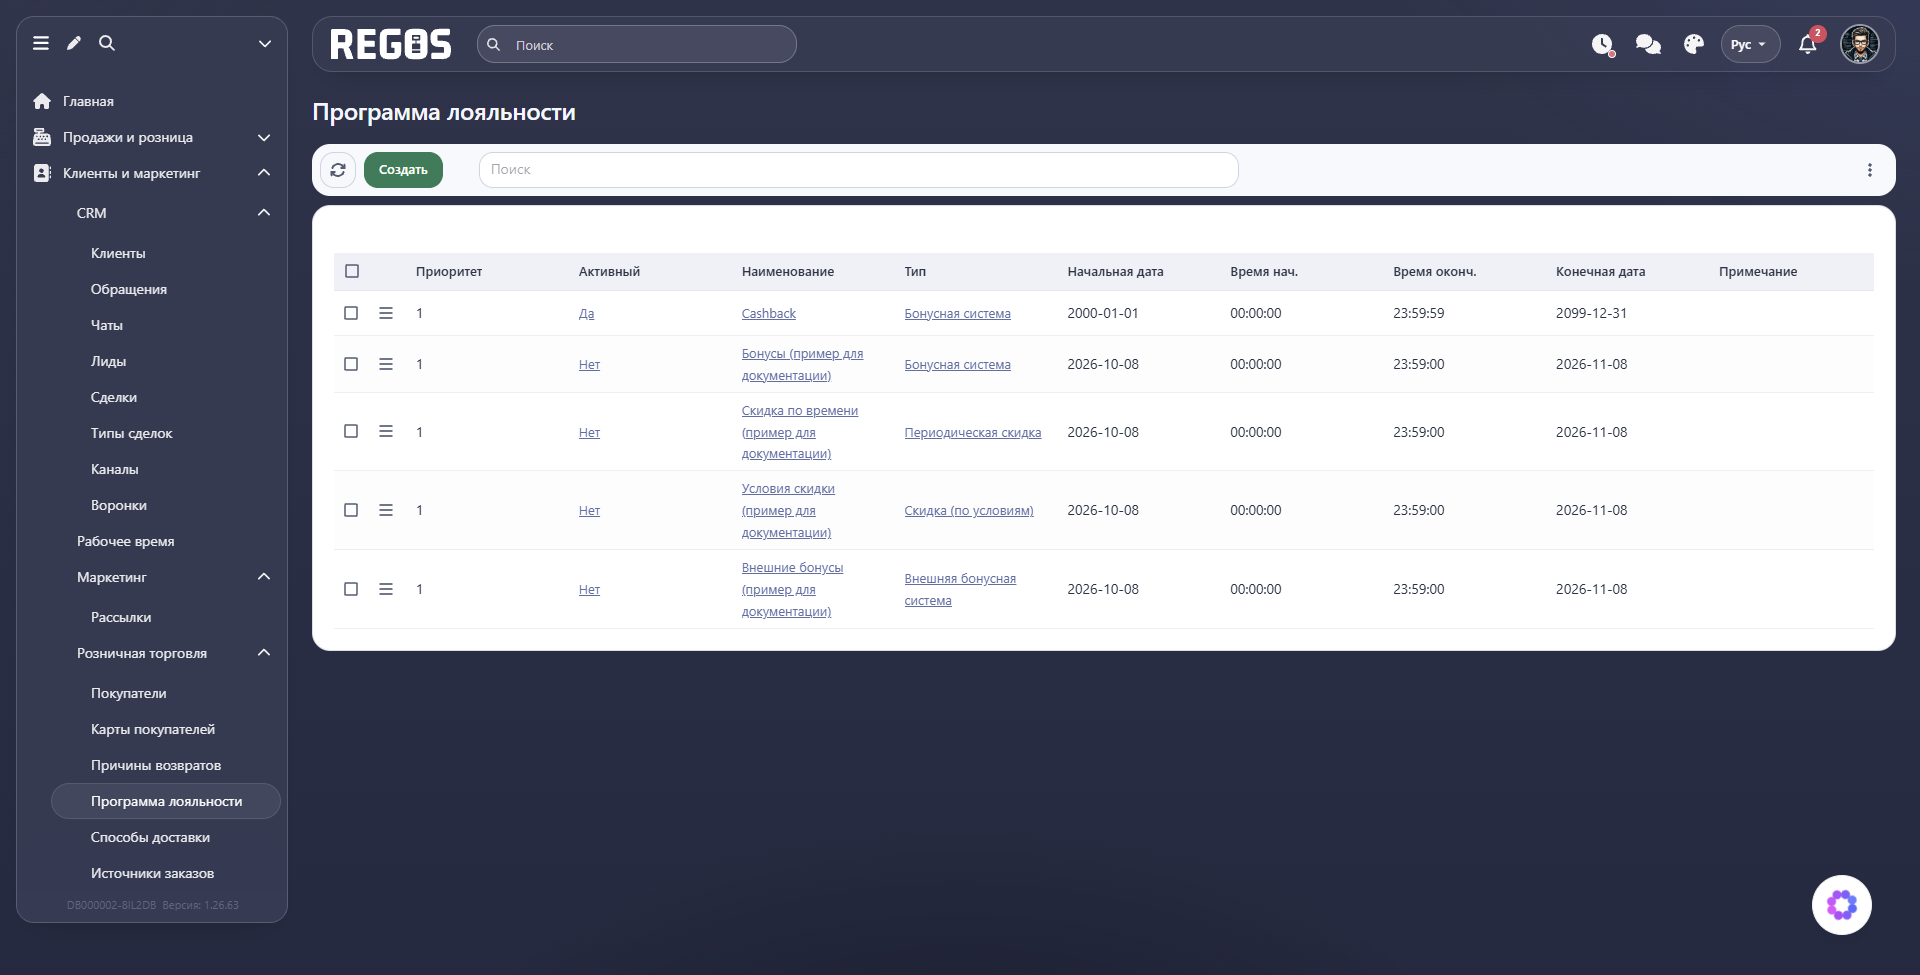Open the Рус language dropdown
The height and width of the screenshot is (975, 1920).
coord(1750,44)
